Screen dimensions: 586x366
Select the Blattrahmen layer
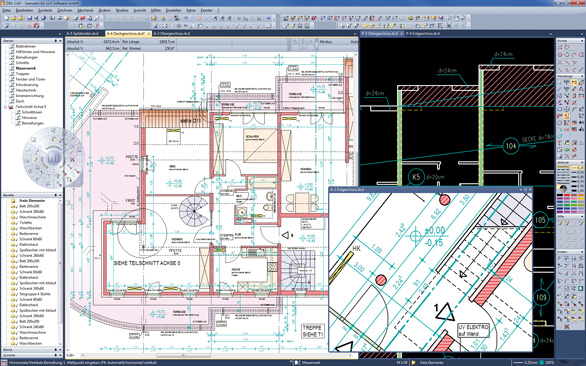26,46
